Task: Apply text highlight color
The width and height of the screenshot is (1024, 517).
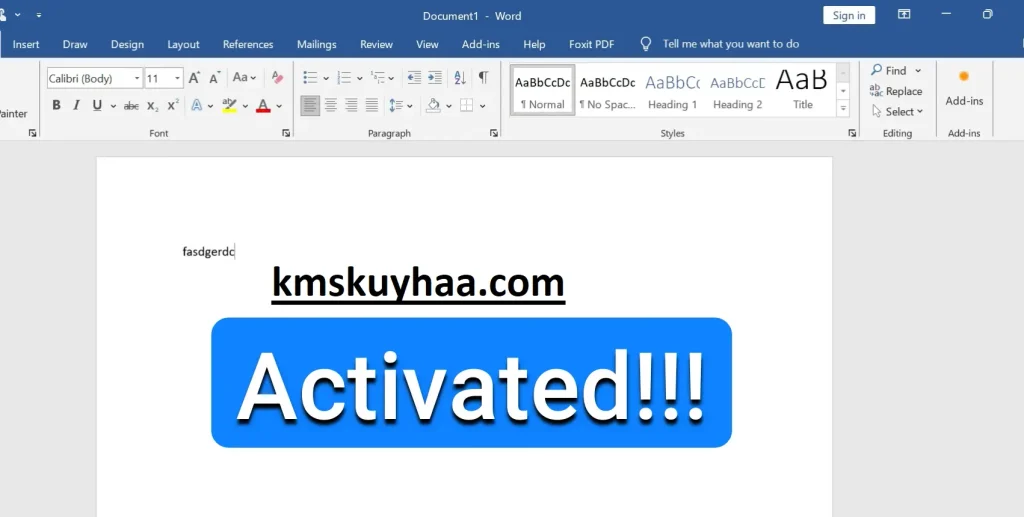Action: coord(229,105)
